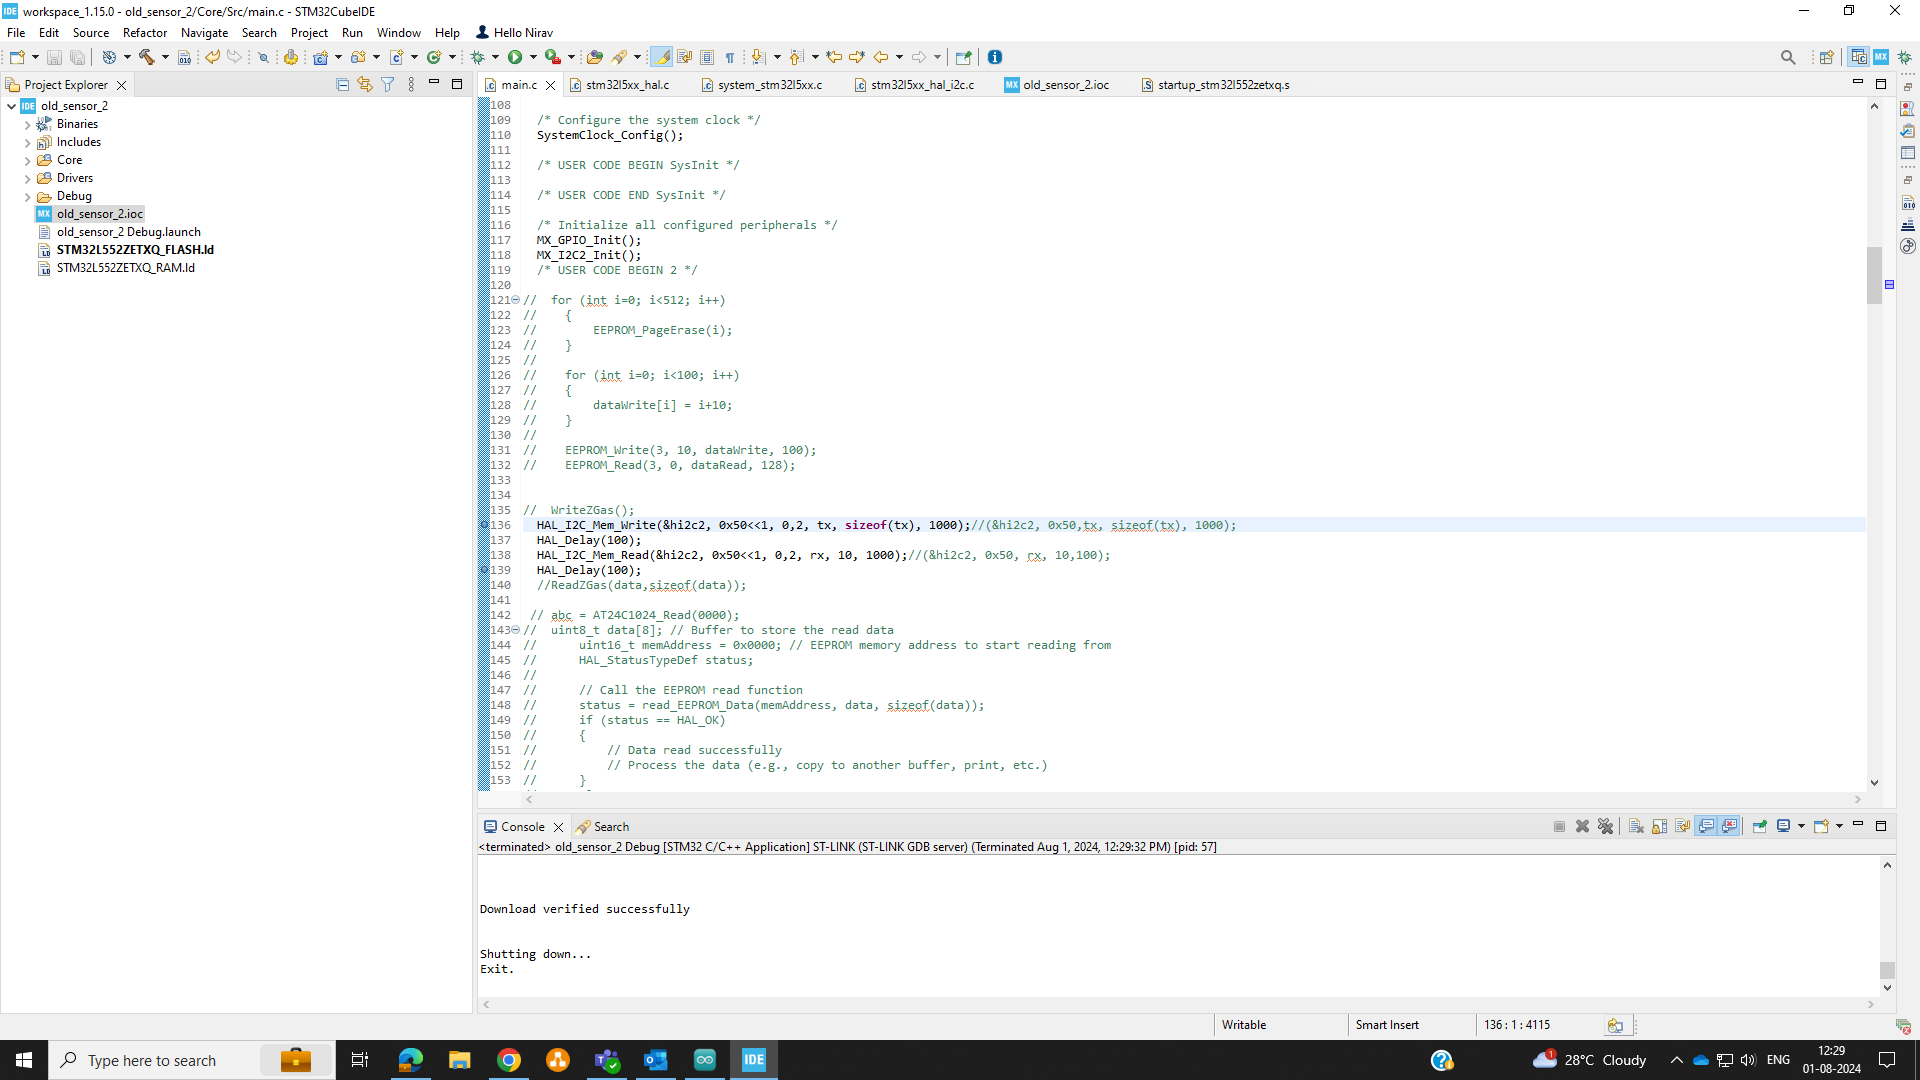
Task: Switch to the stm32l5xx_hal_i2c.c tab
Action: click(921, 85)
